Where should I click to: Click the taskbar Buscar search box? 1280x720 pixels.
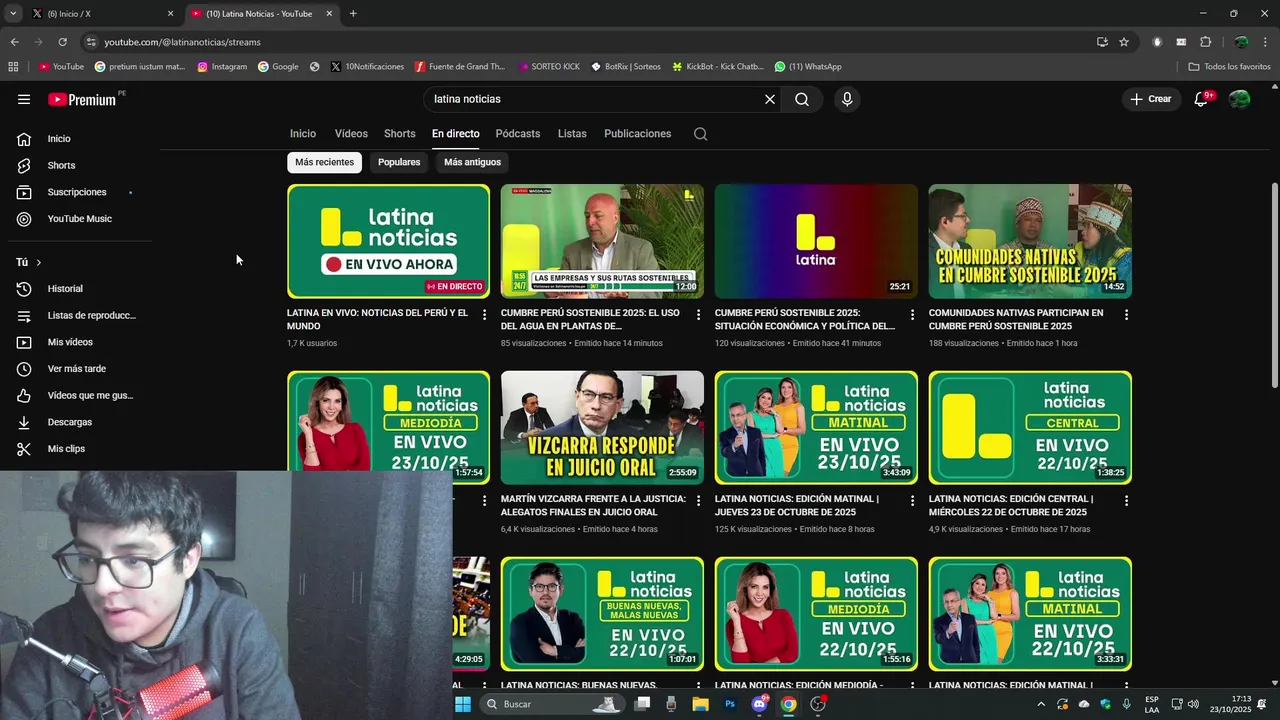click(x=551, y=704)
